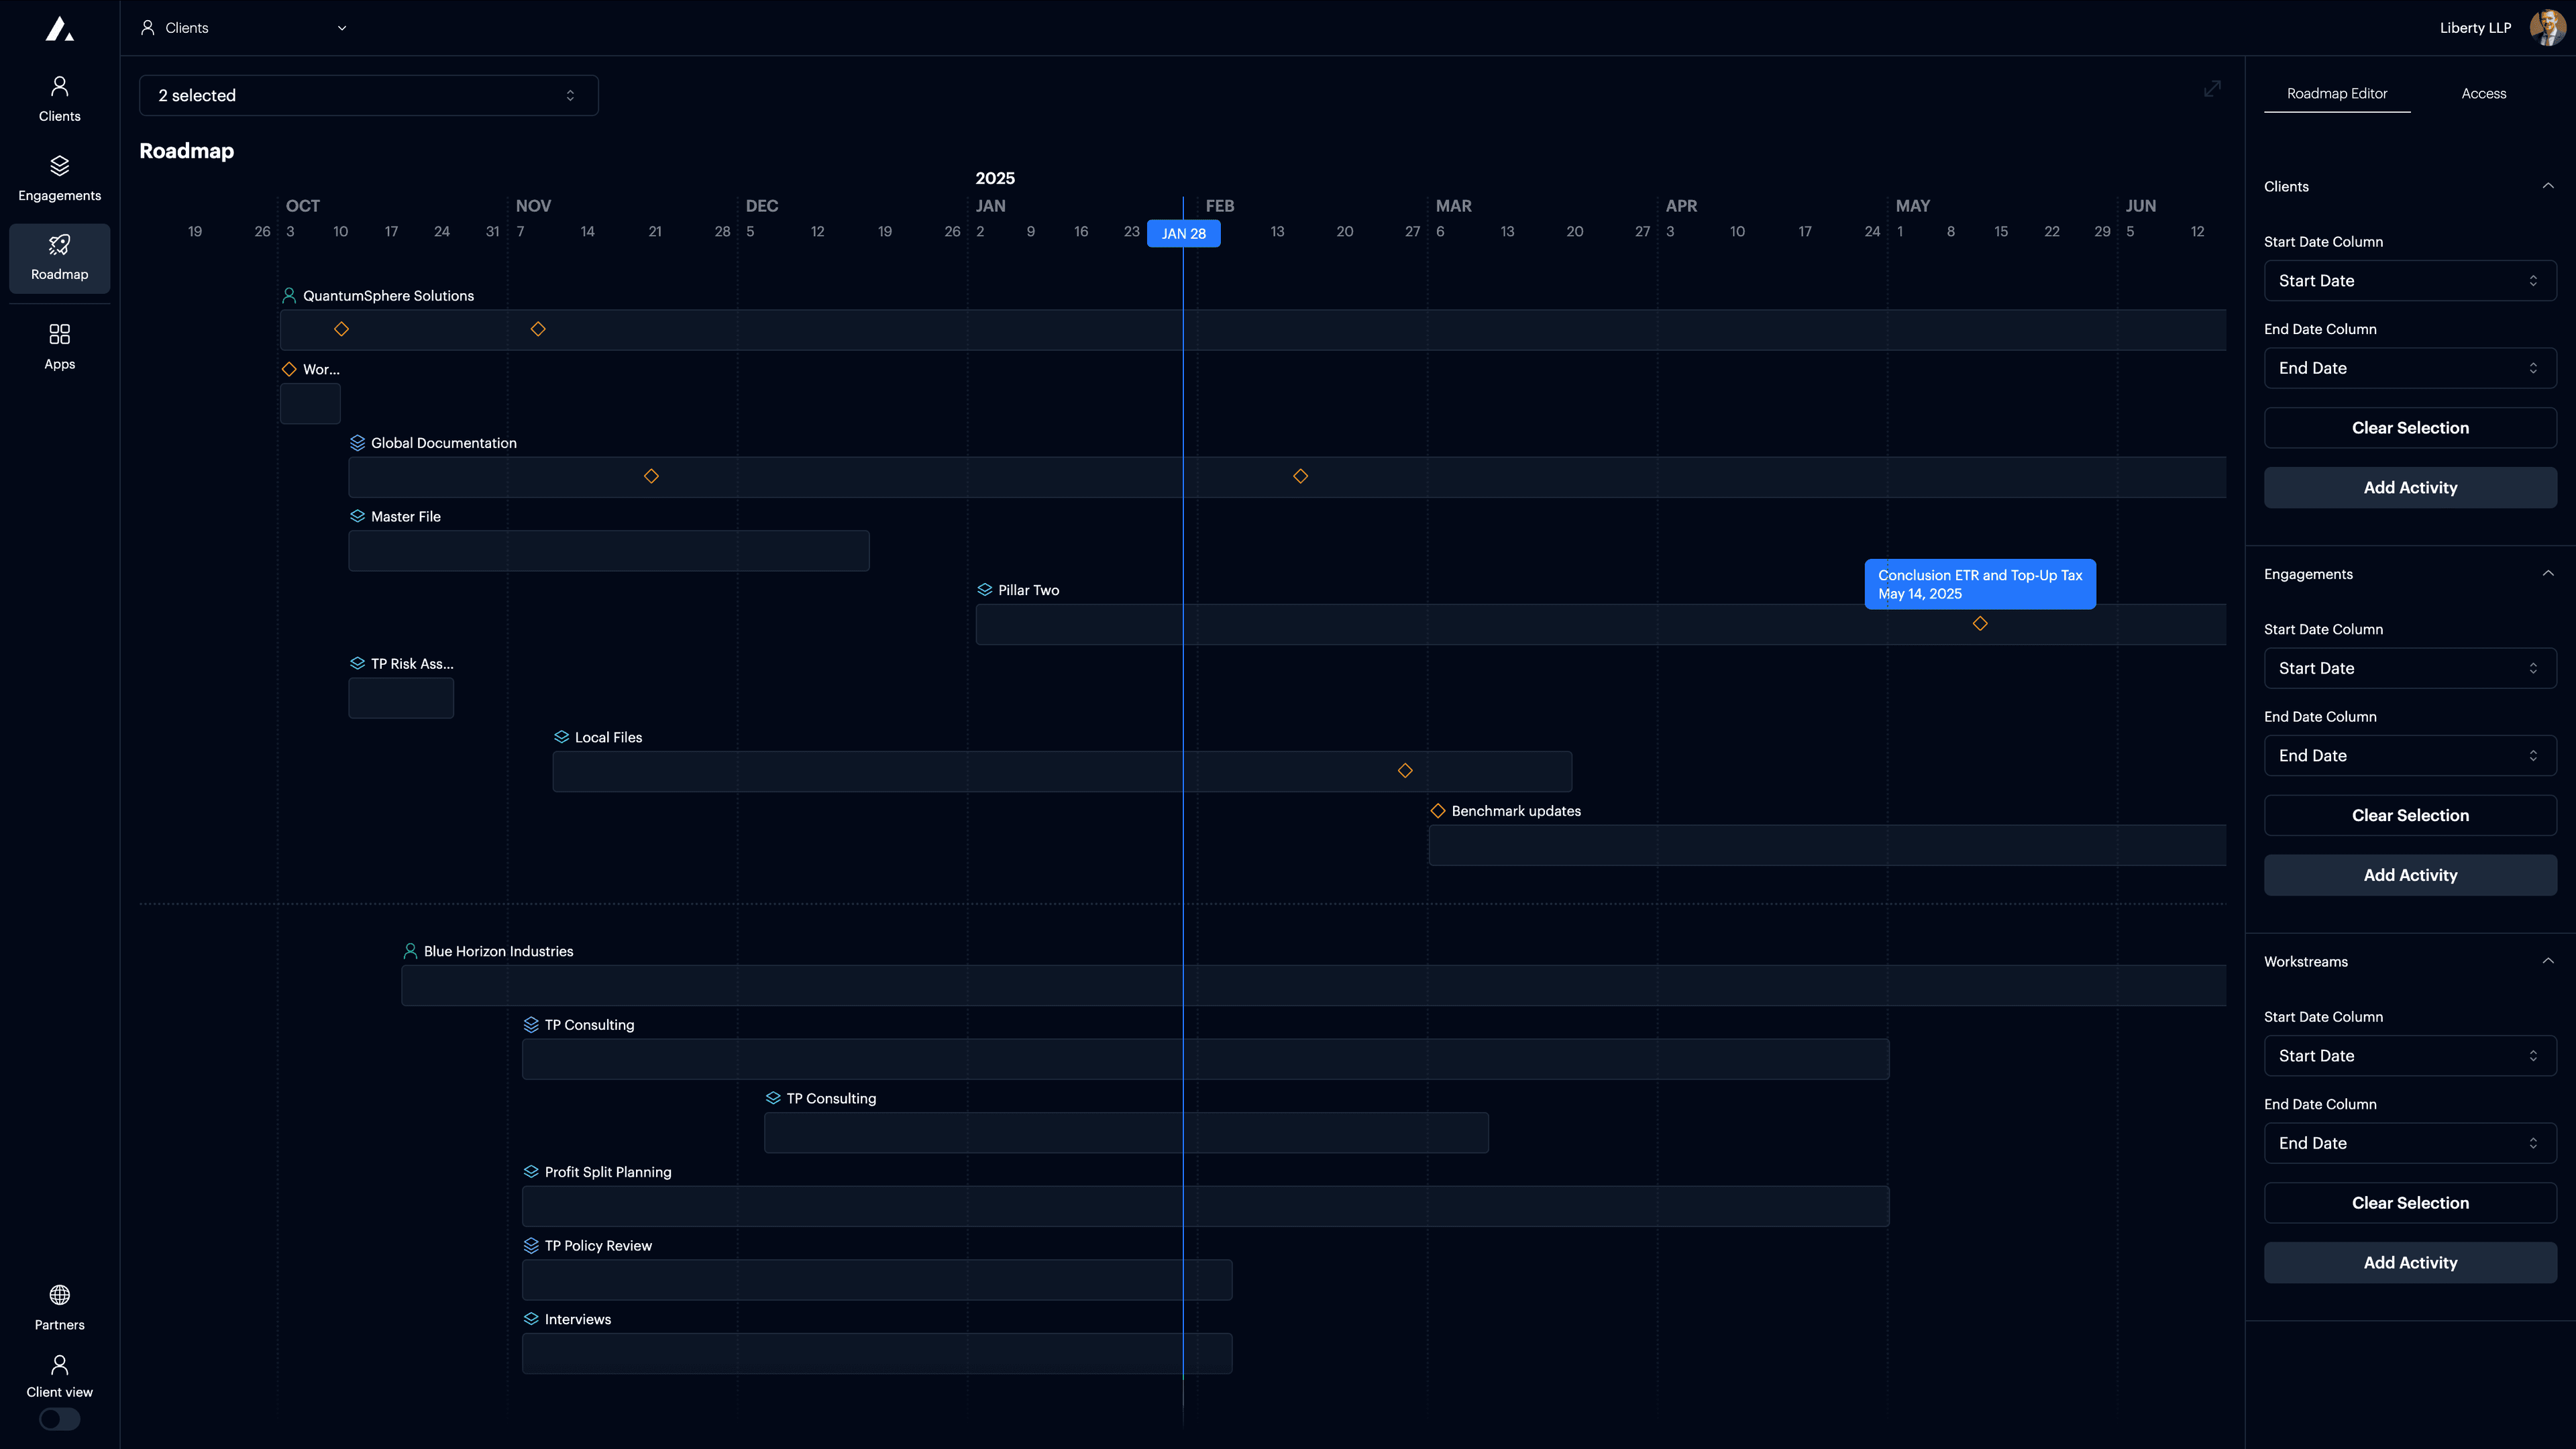This screenshot has height=1449, width=2576.
Task: Select the Partners icon in the sidebar
Action: tap(59, 1306)
